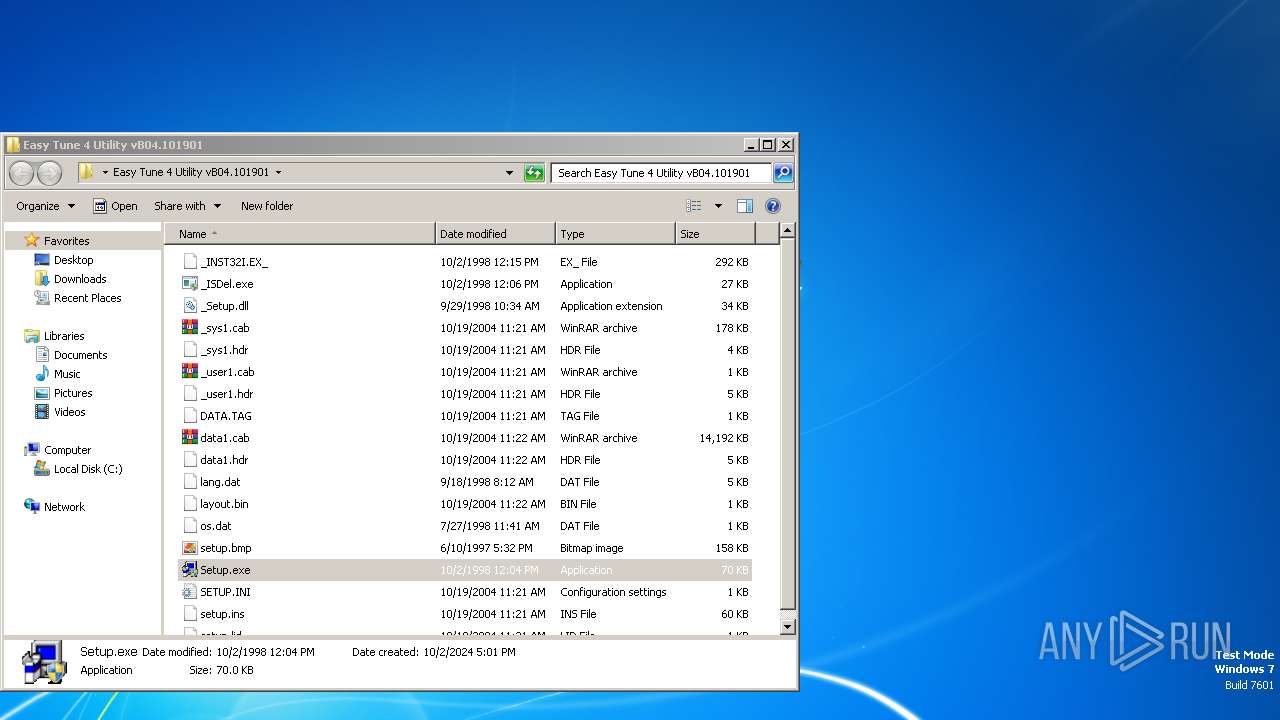The image size is (1280, 720).
Task: Select the layout.bin file
Action: (x=224, y=504)
